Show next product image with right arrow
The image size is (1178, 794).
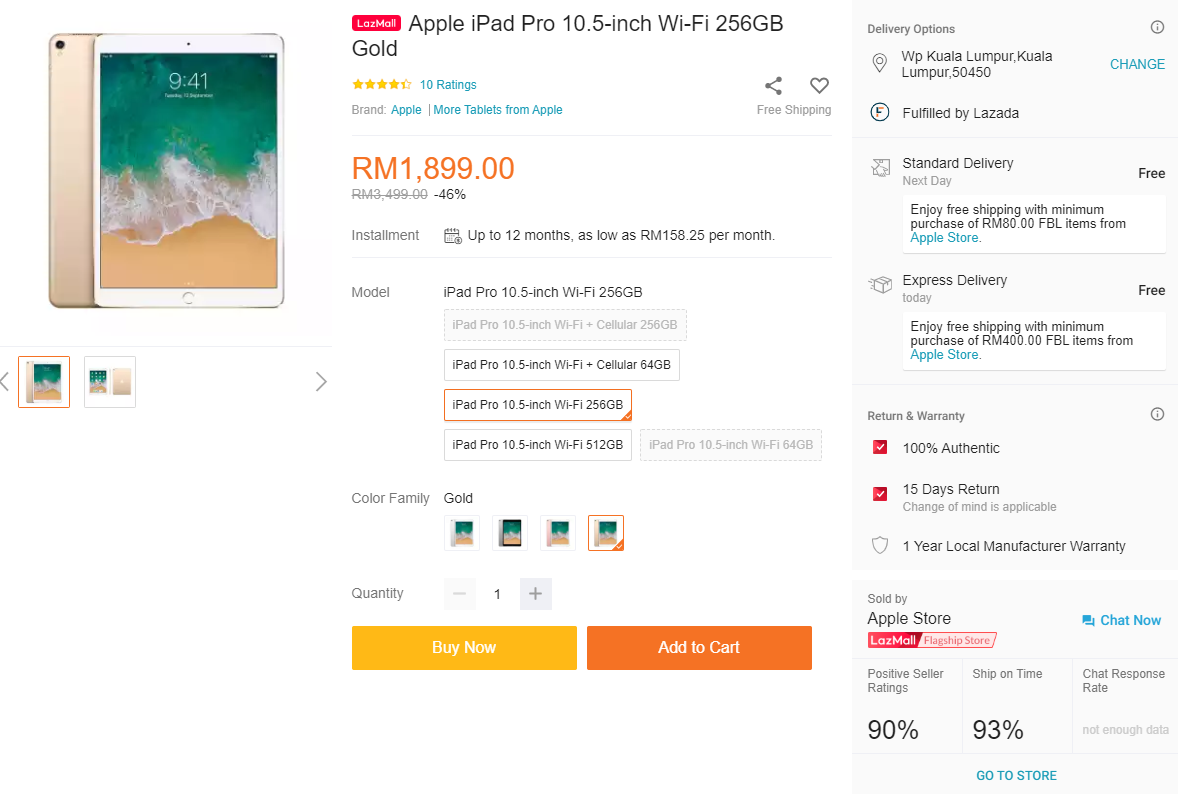(x=321, y=381)
